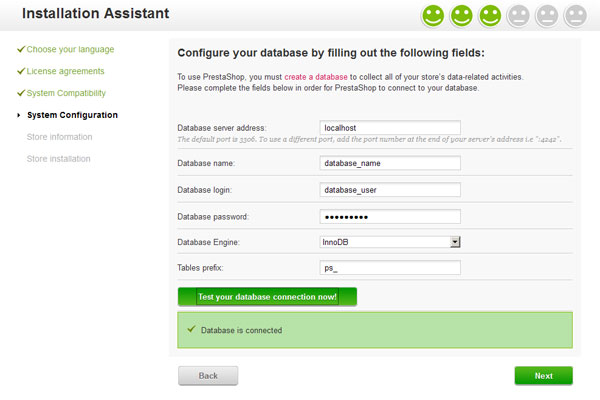Click the checkmark next to Choose your language
Image resolution: width=600 pixels, height=400 pixels.
[21, 49]
